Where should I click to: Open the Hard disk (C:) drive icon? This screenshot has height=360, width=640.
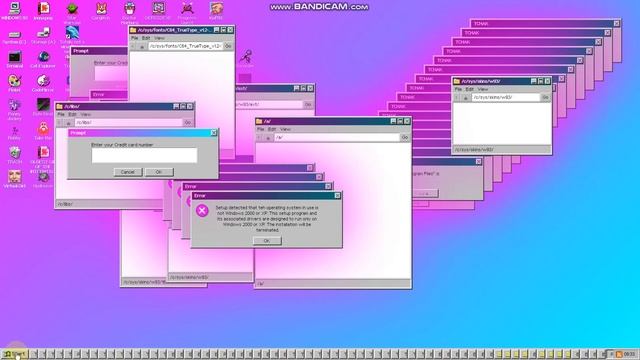[x=15, y=37]
